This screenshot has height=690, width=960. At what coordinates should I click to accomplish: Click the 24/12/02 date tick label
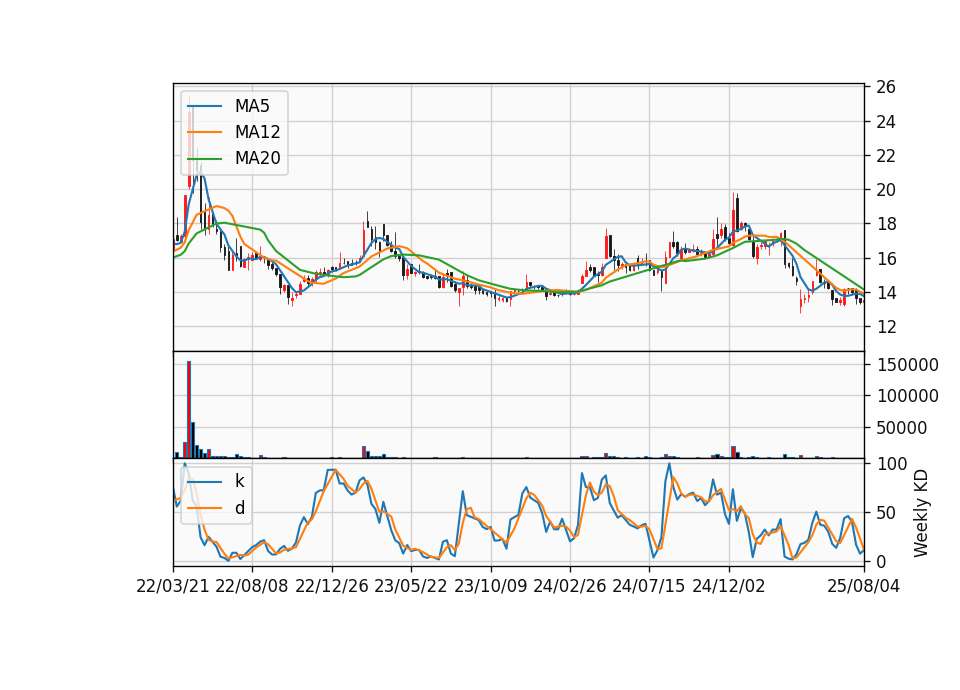click(x=729, y=586)
